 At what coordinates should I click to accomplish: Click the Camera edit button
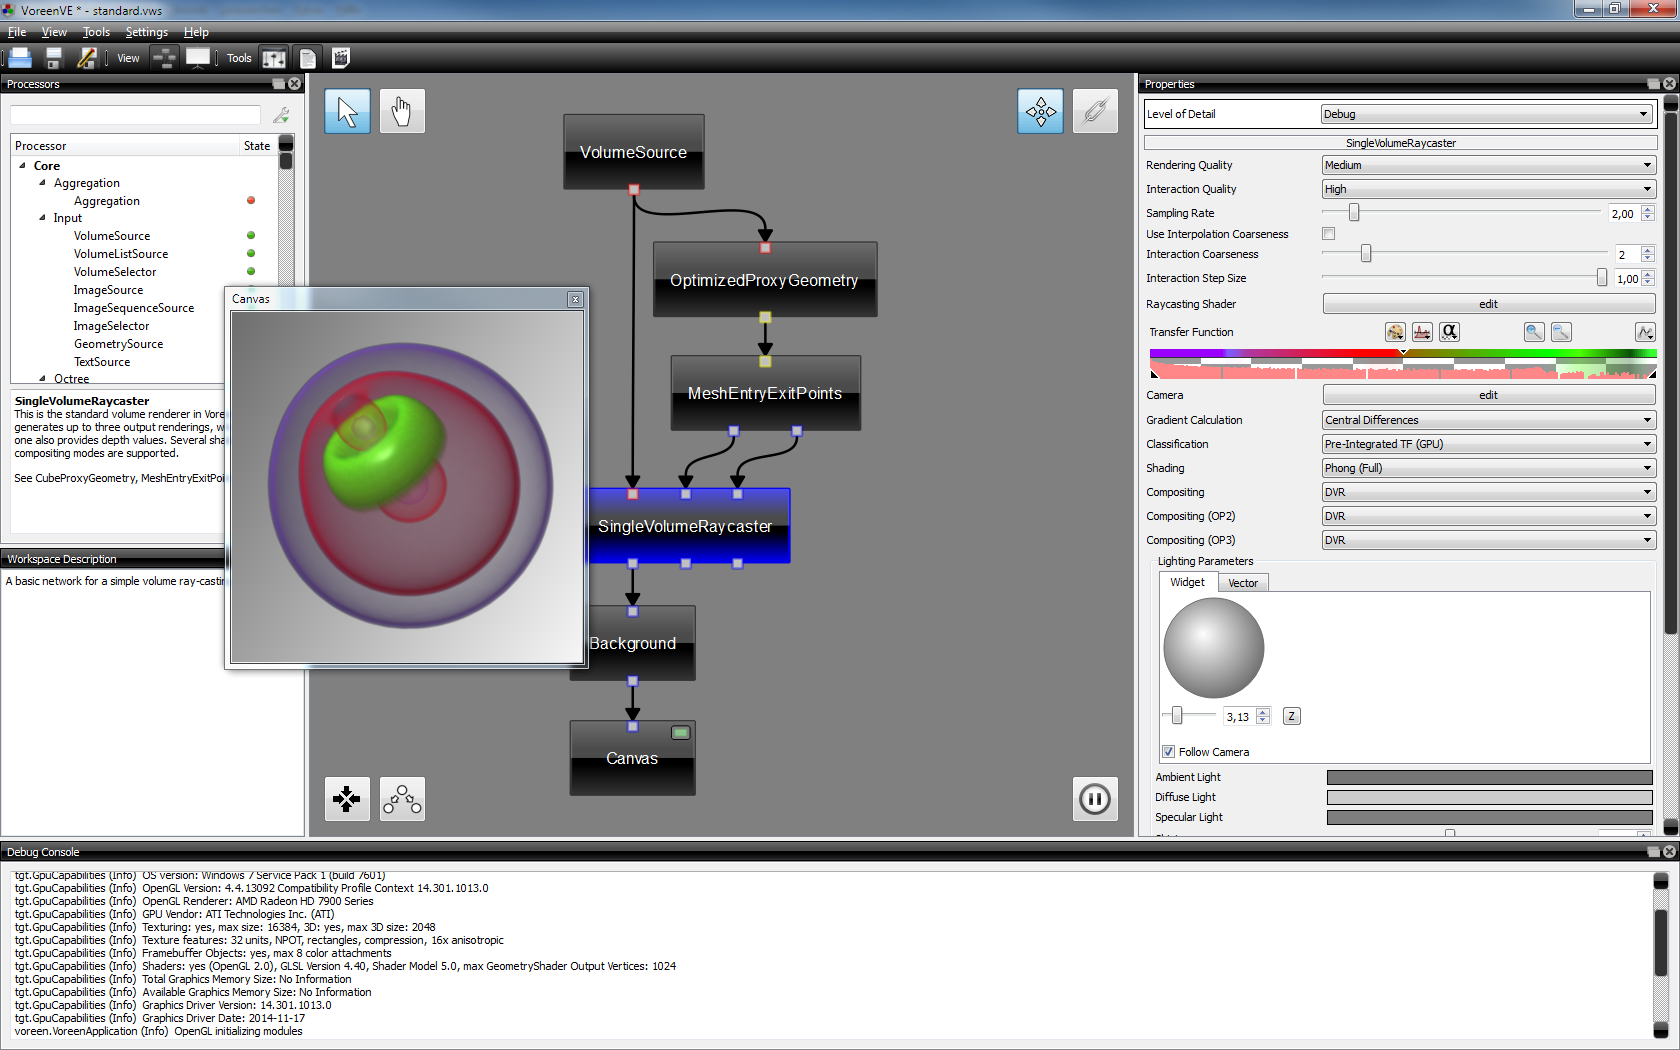(x=1488, y=395)
